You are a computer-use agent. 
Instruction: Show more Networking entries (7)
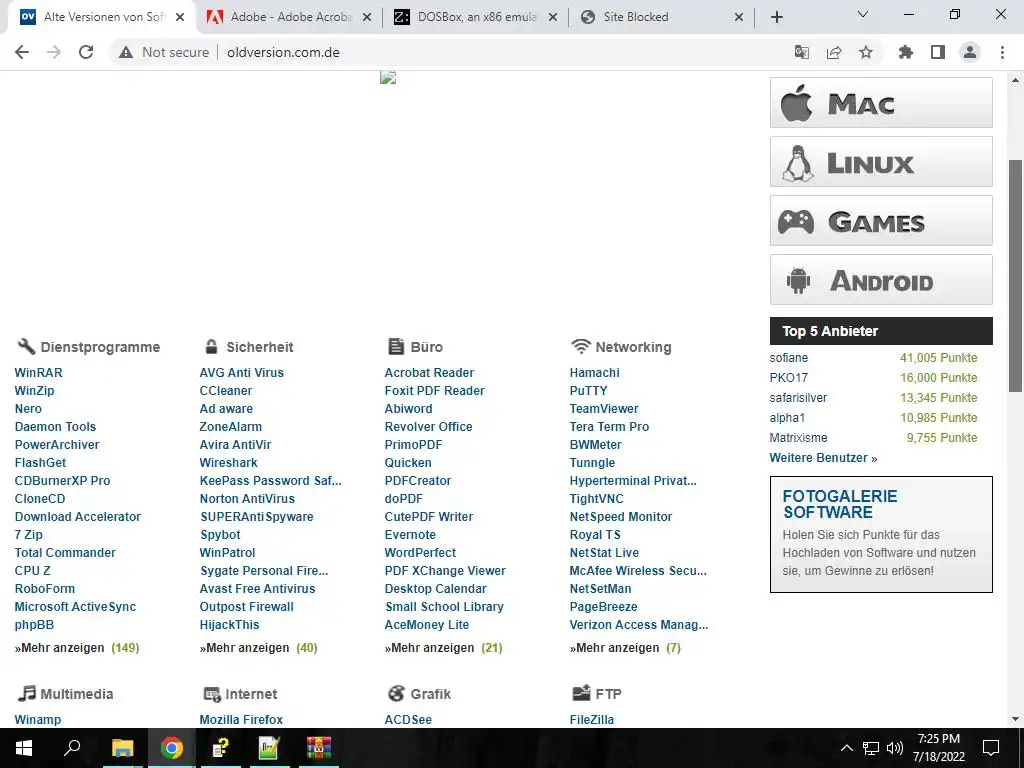pos(625,648)
